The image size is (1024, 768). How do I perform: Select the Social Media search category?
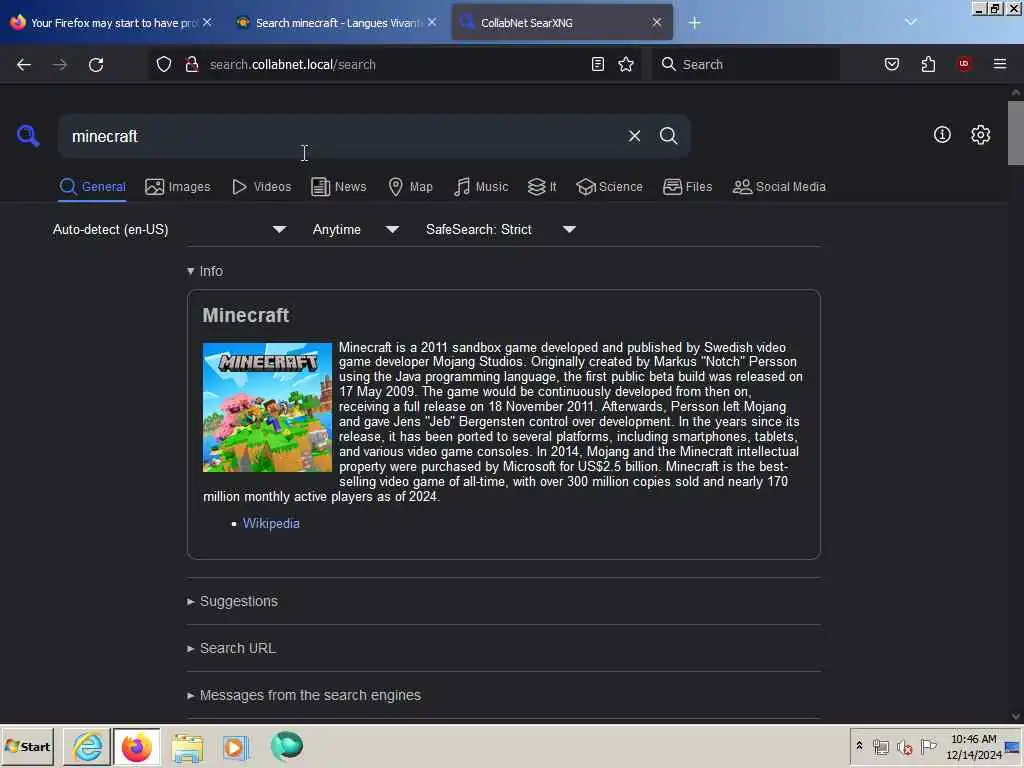pos(778,187)
